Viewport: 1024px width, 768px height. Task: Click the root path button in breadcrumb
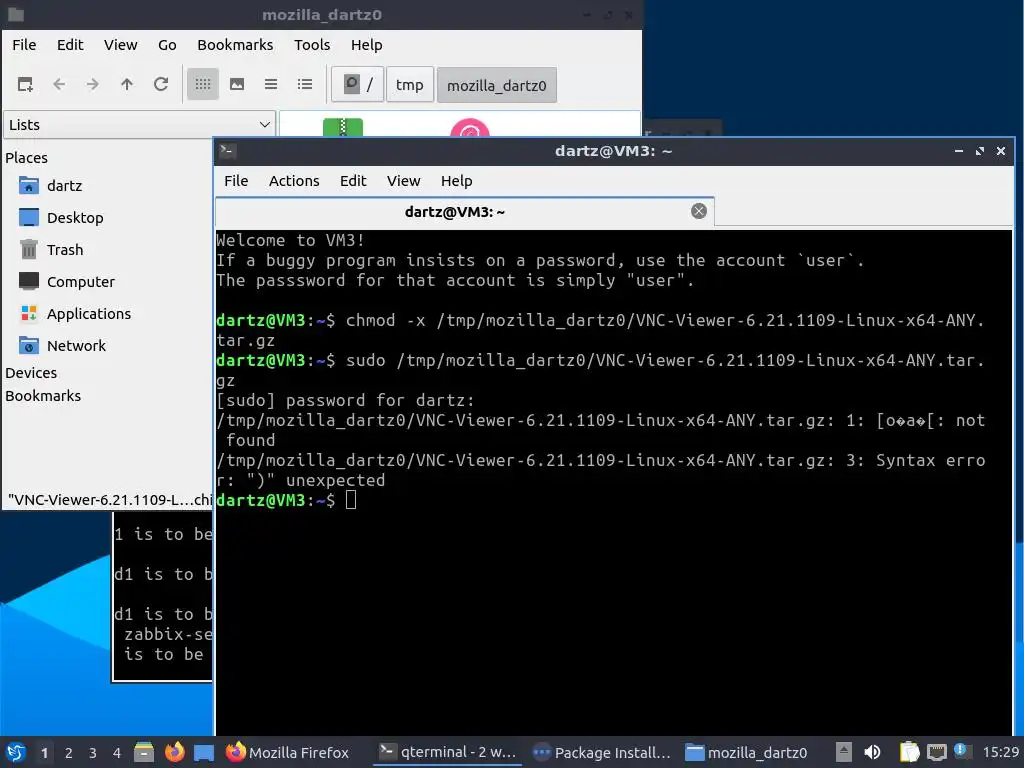click(357, 85)
